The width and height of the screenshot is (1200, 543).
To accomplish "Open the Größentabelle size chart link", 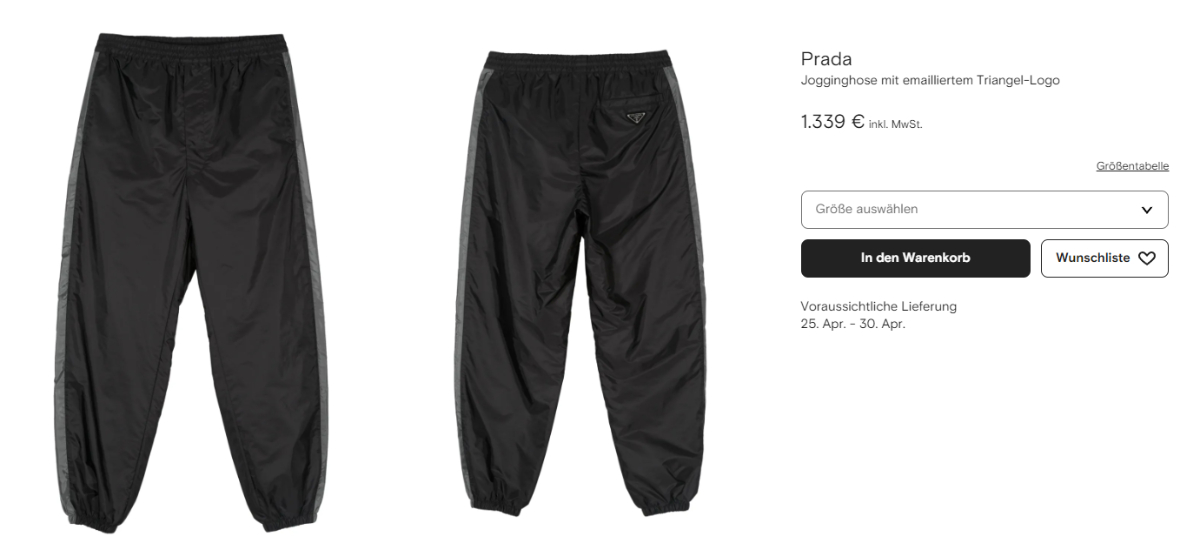I will (x=1132, y=166).
